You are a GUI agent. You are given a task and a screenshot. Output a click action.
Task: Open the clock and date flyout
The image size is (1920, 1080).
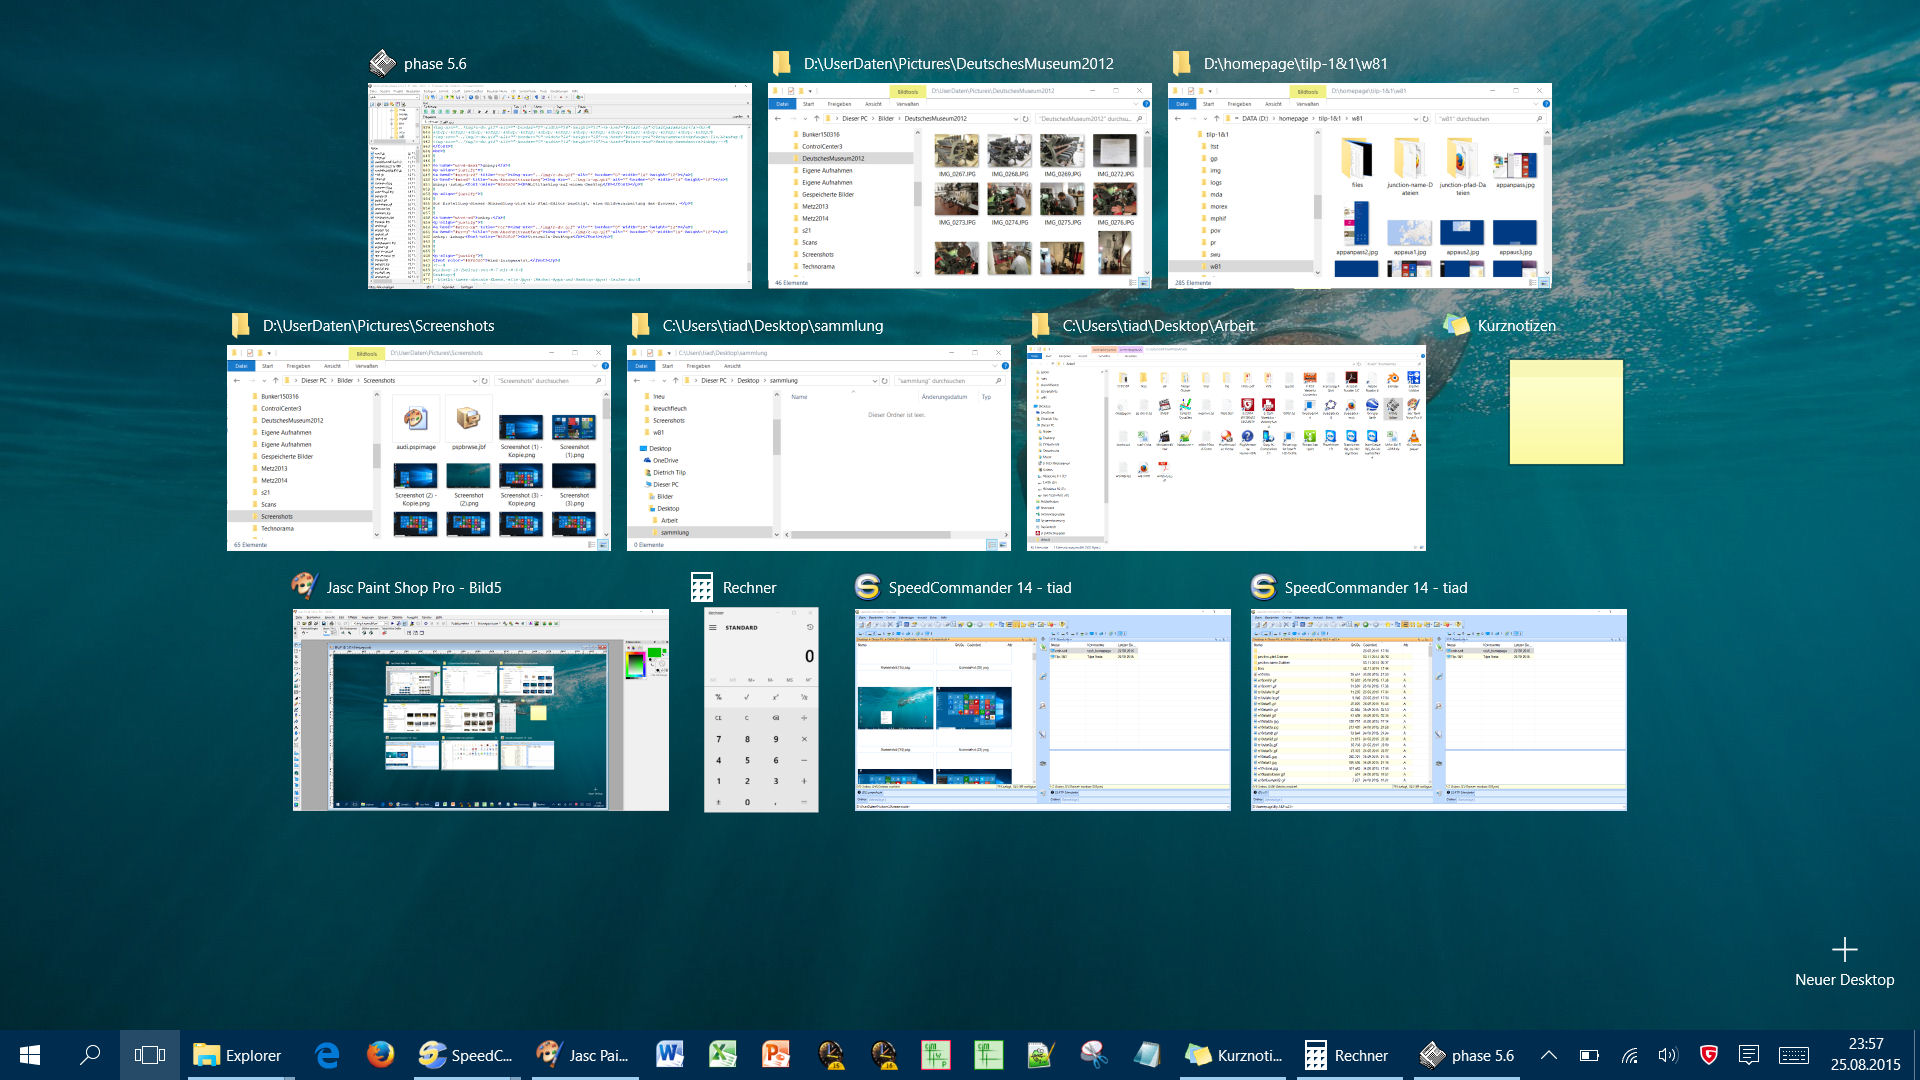(x=1865, y=1055)
